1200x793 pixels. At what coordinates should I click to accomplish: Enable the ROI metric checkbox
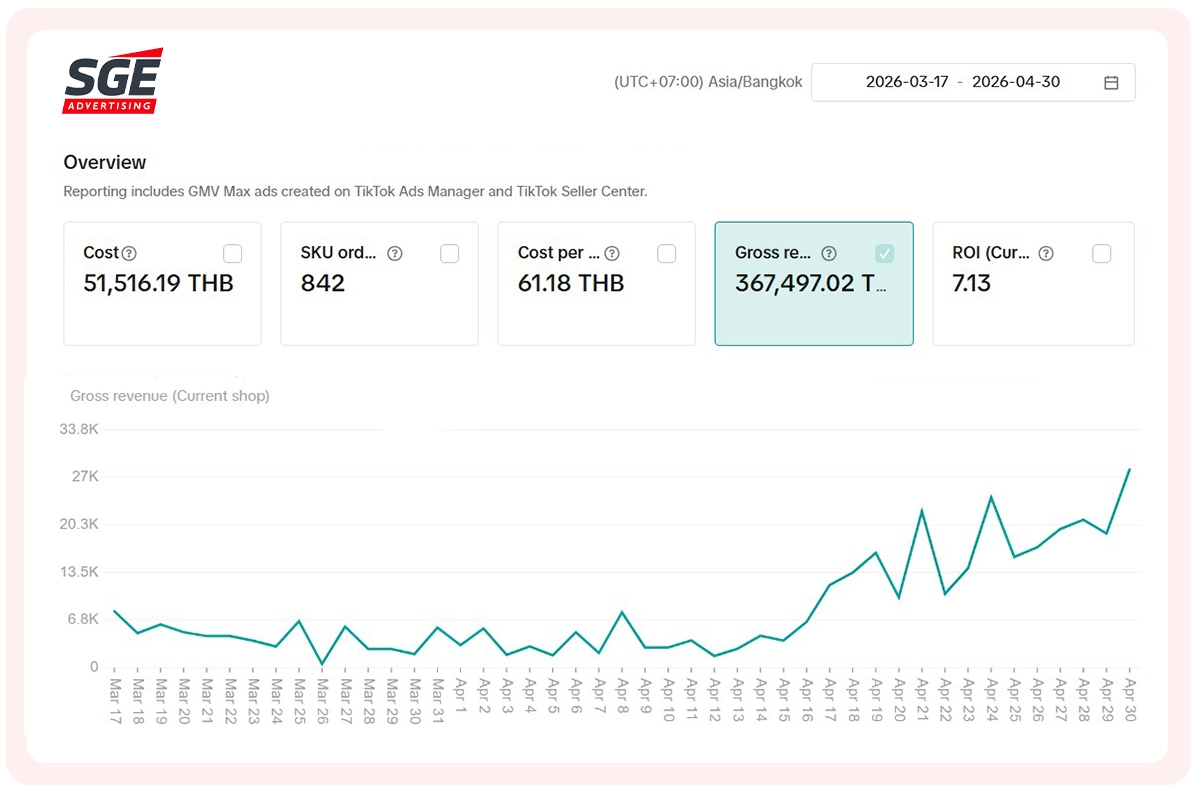pos(1102,254)
